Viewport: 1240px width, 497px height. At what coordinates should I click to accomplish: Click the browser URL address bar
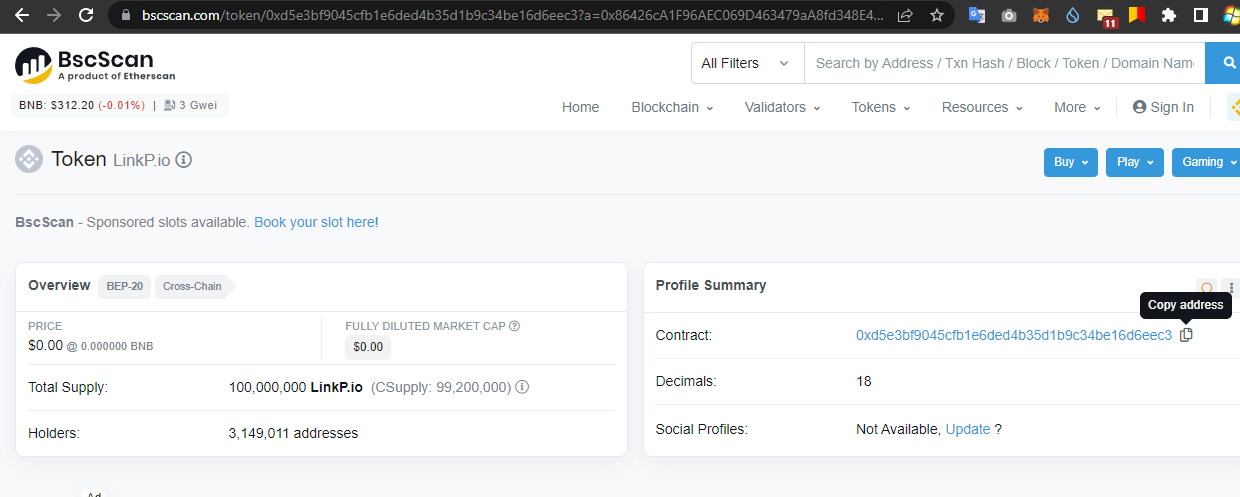point(512,15)
